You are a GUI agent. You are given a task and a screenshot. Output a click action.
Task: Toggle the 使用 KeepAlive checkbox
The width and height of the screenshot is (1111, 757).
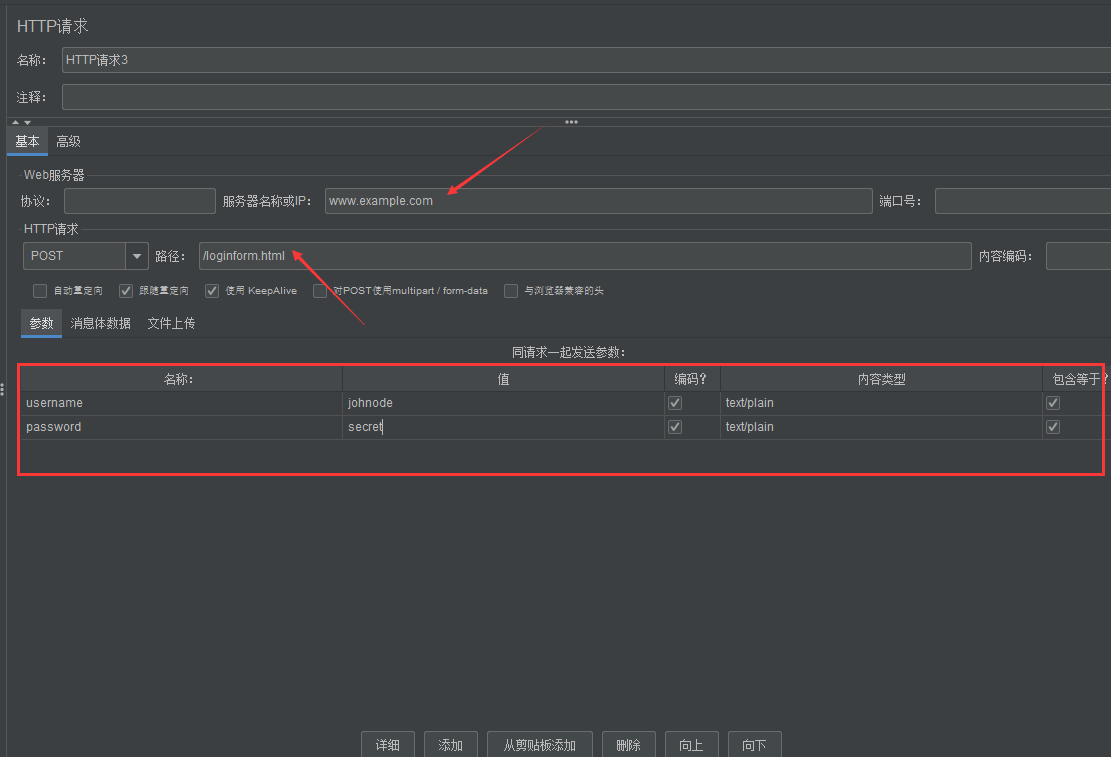[212, 291]
